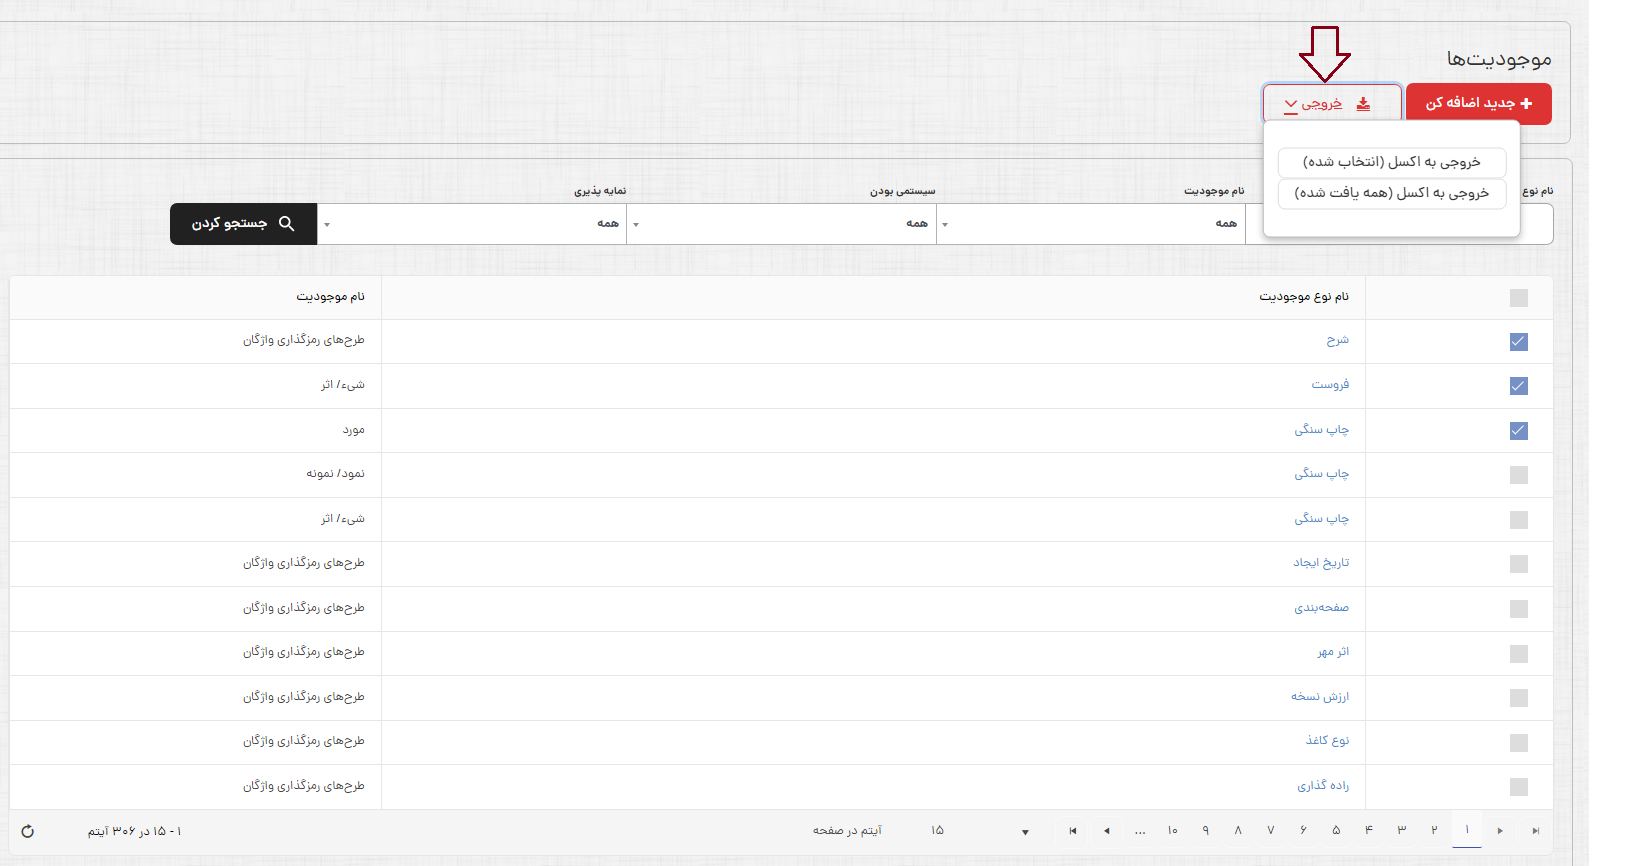
Task: Check the checkbox for the تاریخ ایجاد row
Action: 1519,564
